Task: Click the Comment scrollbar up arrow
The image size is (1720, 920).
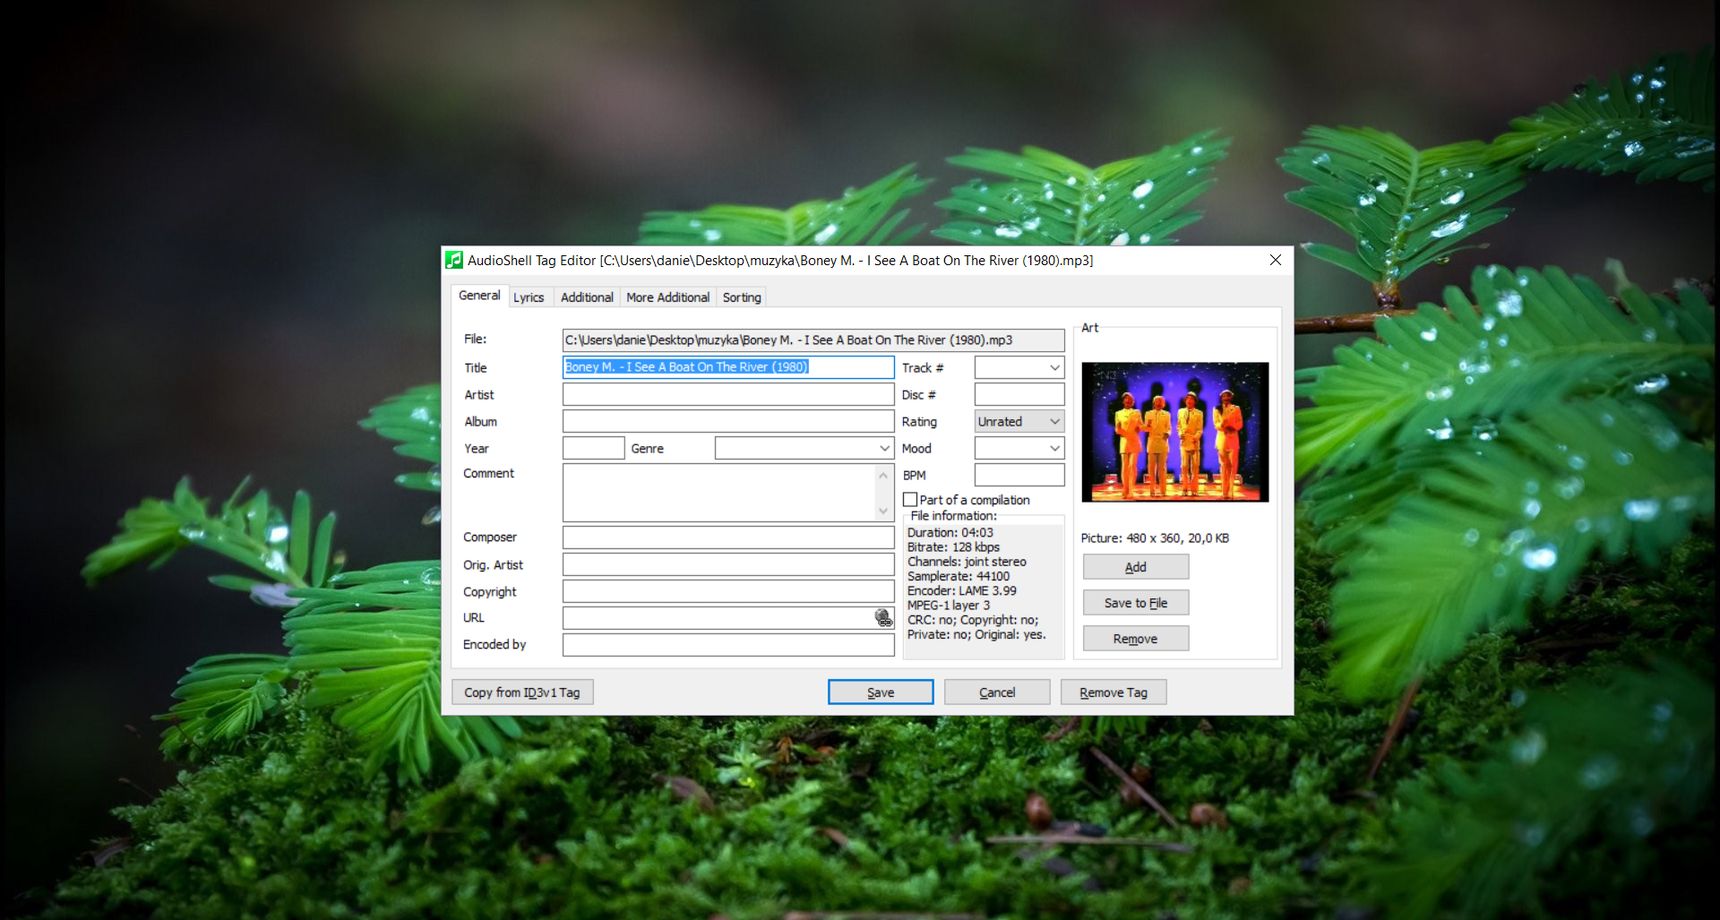Action: point(883,475)
